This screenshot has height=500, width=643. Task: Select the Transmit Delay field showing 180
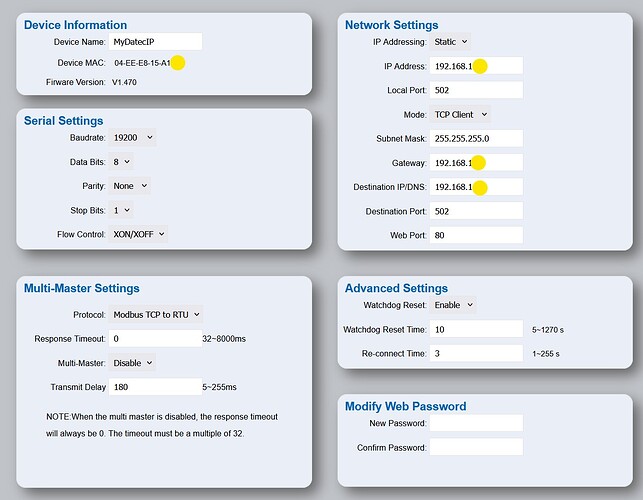pos(155,387)
